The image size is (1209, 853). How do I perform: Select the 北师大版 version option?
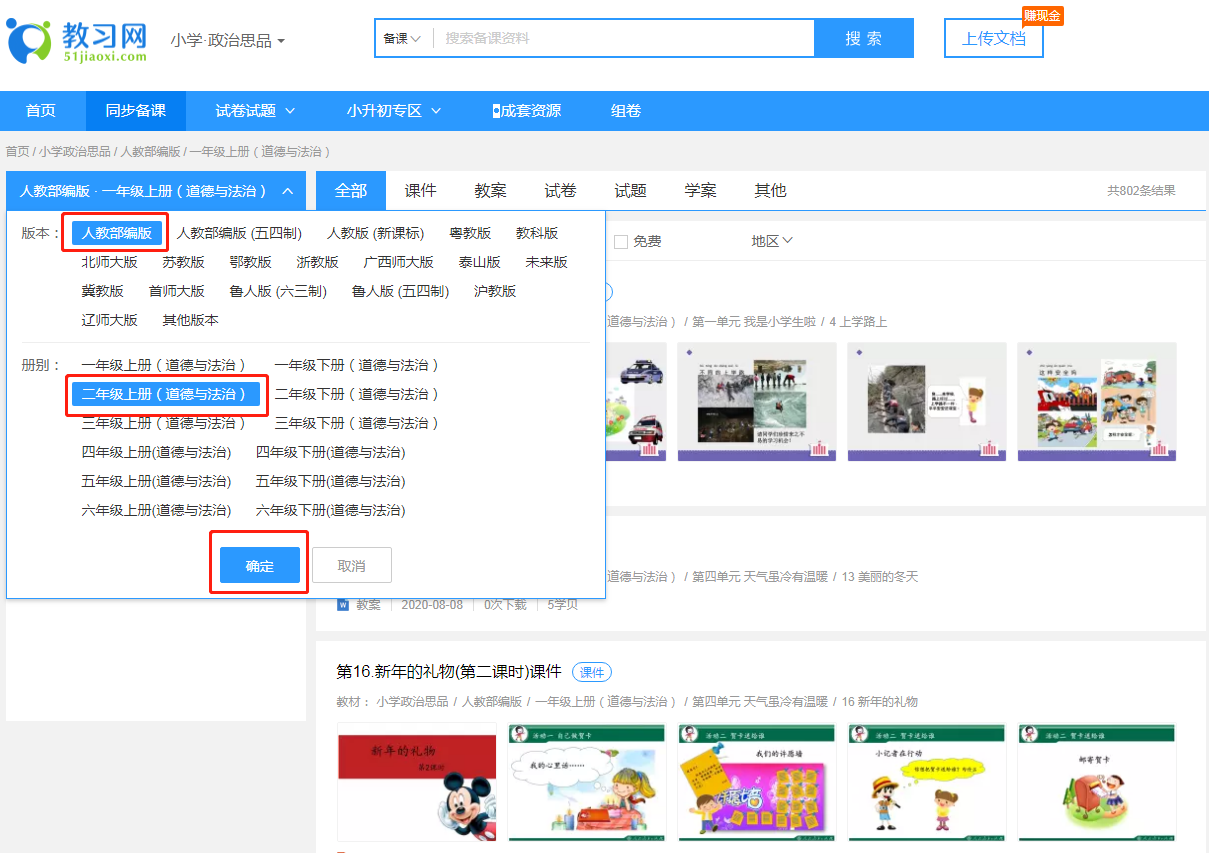(x=110, y=262)
